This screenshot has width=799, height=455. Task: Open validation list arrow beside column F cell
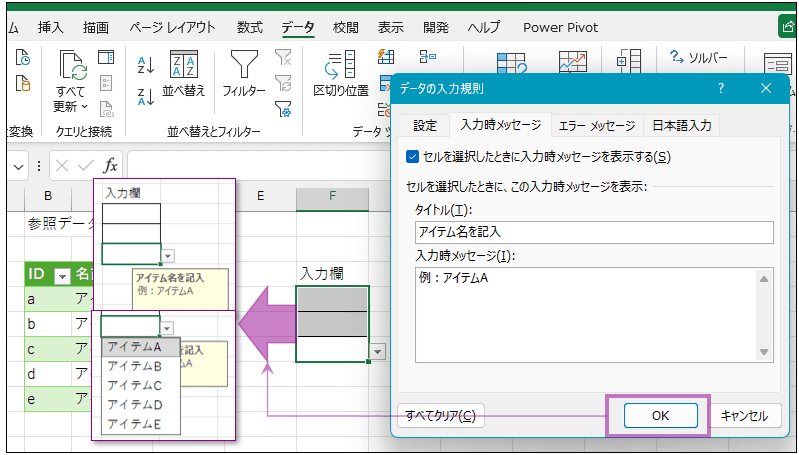pyautogui.click(x=377, y=352)
